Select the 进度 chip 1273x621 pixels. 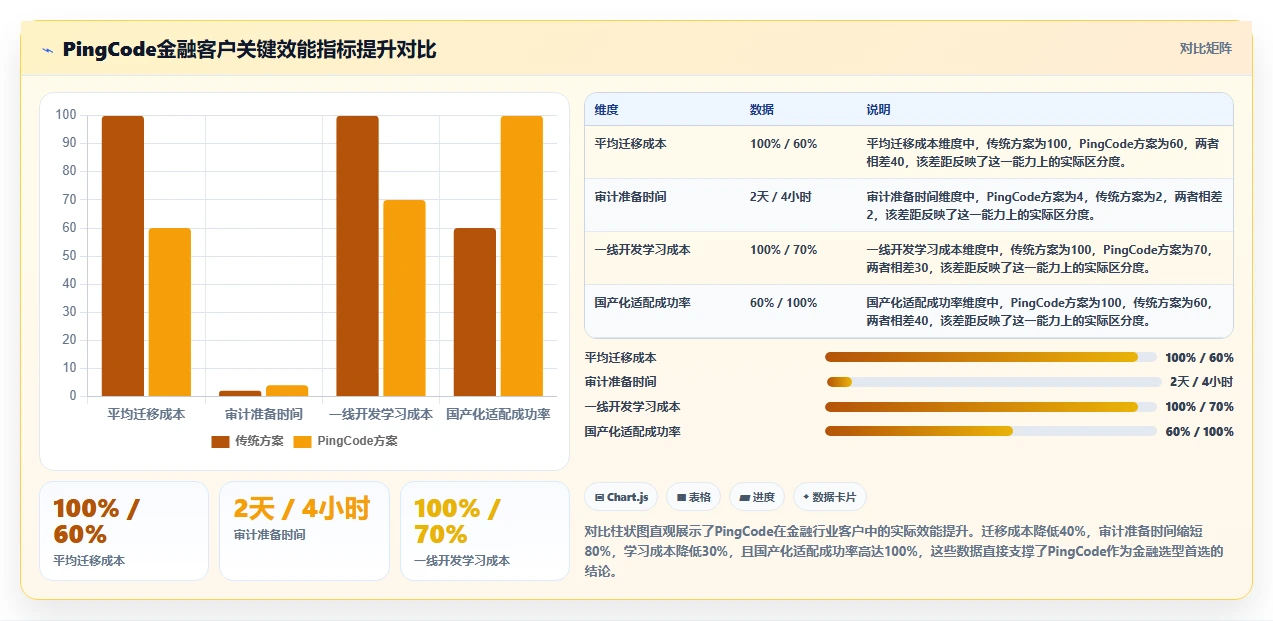click(757, 497)
